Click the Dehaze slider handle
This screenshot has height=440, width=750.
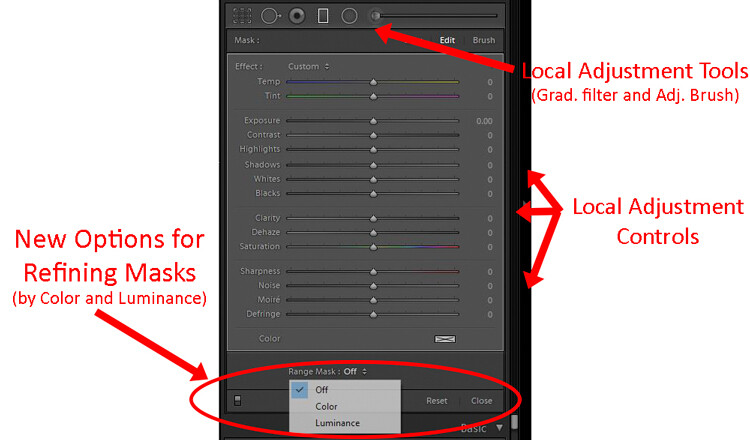[373, 233]
